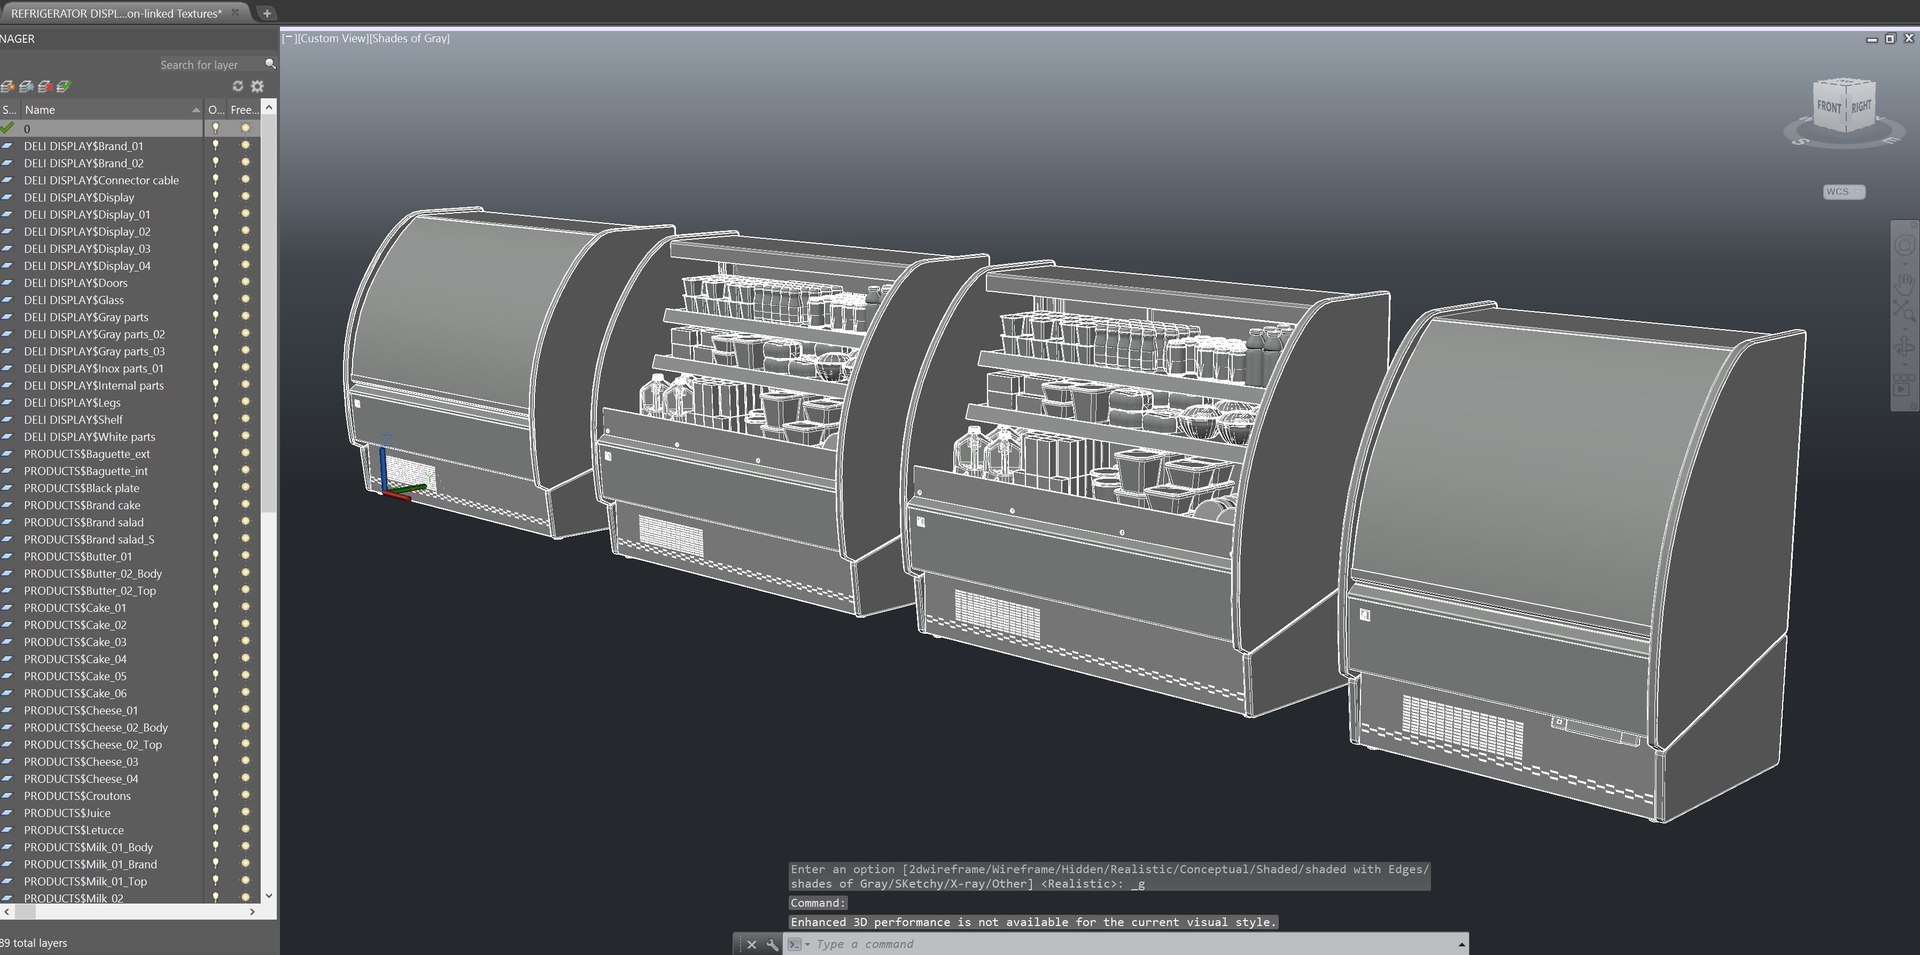The height and width of the screenshot is (955, 1920).
Task: Click the layer search magnifier icon
Action: coord(270,64)
